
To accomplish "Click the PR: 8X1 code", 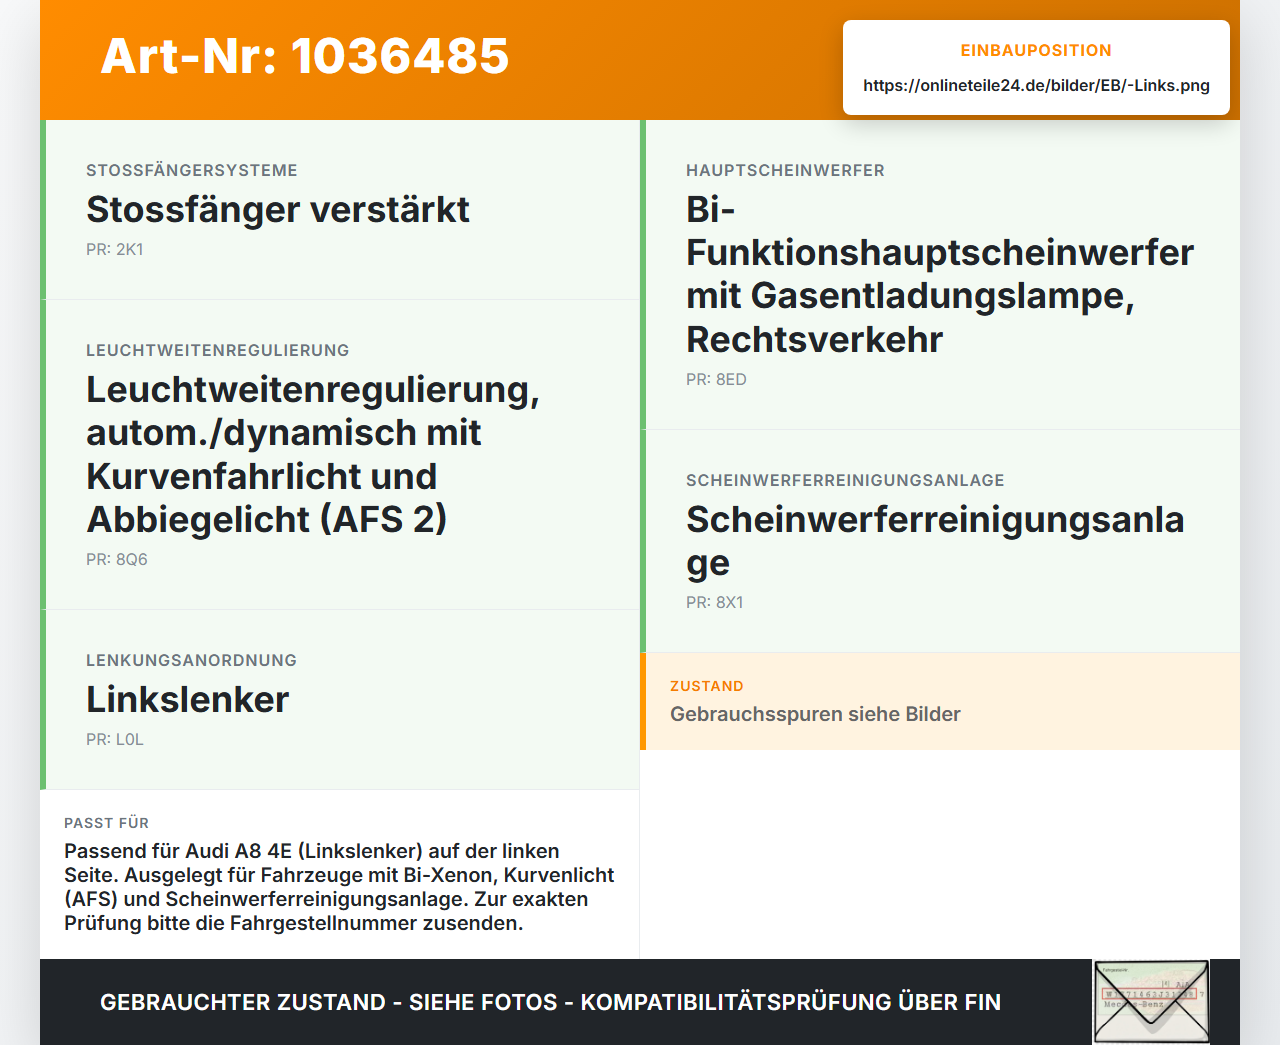I will pyautogui.click(x=715, y=603).
